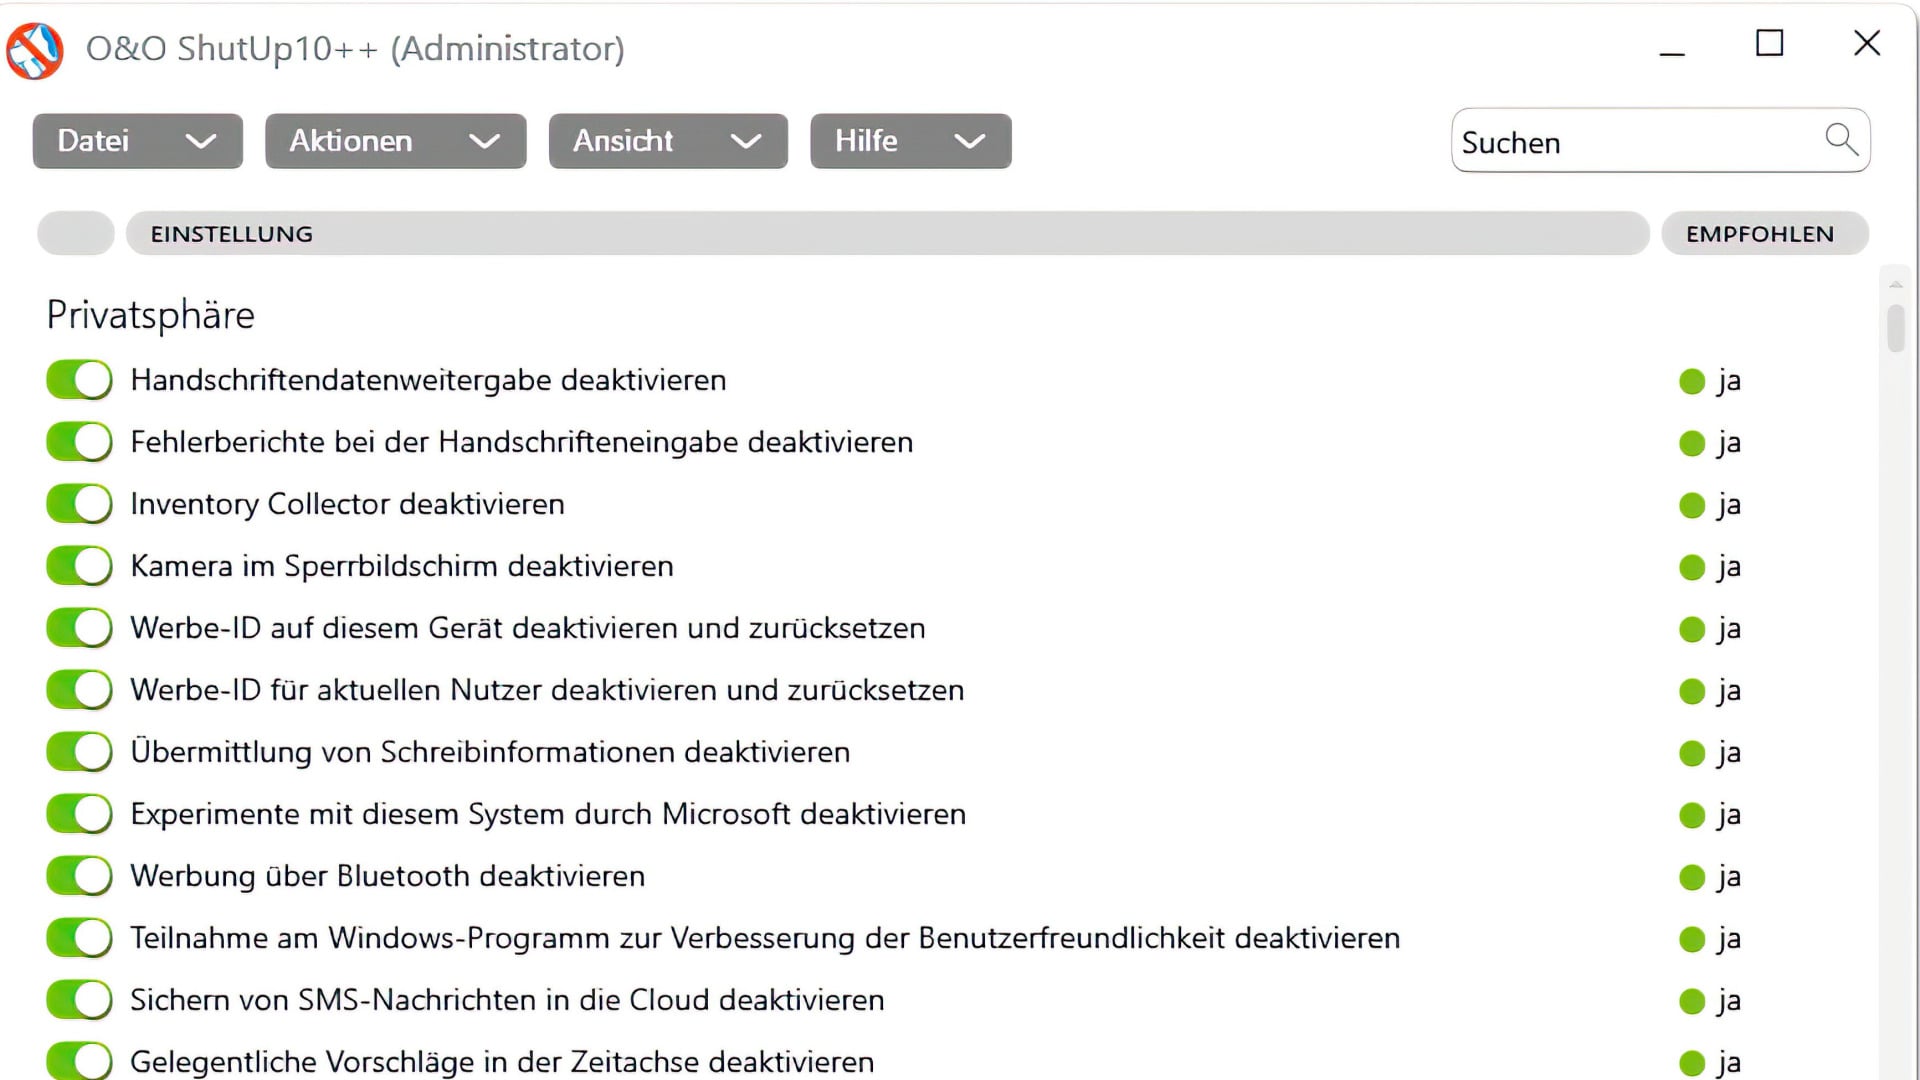Click the Privatsphäre section heading

(151, 315)
